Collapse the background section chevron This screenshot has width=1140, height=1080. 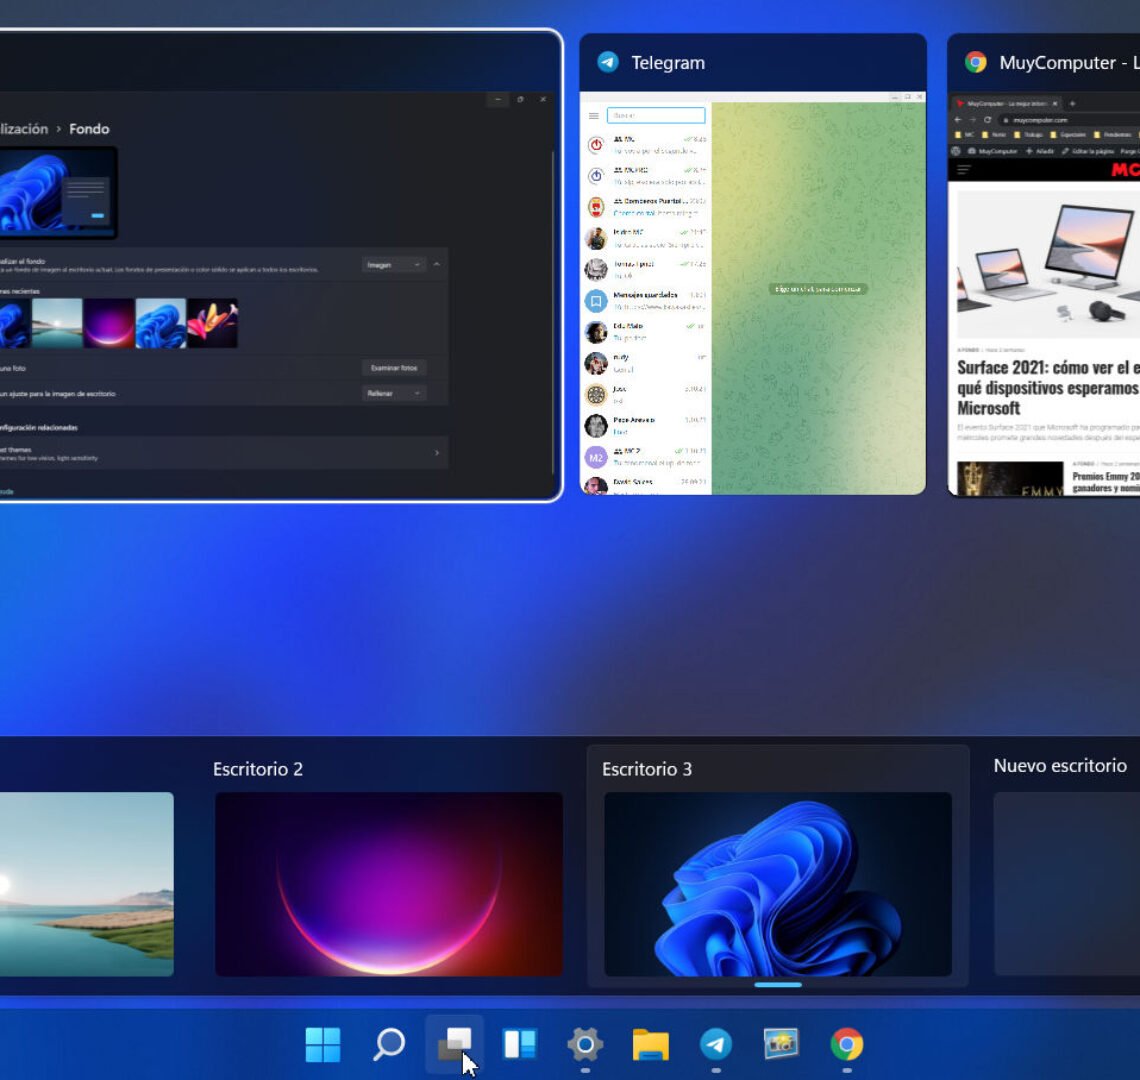click(x=436, y=265)
